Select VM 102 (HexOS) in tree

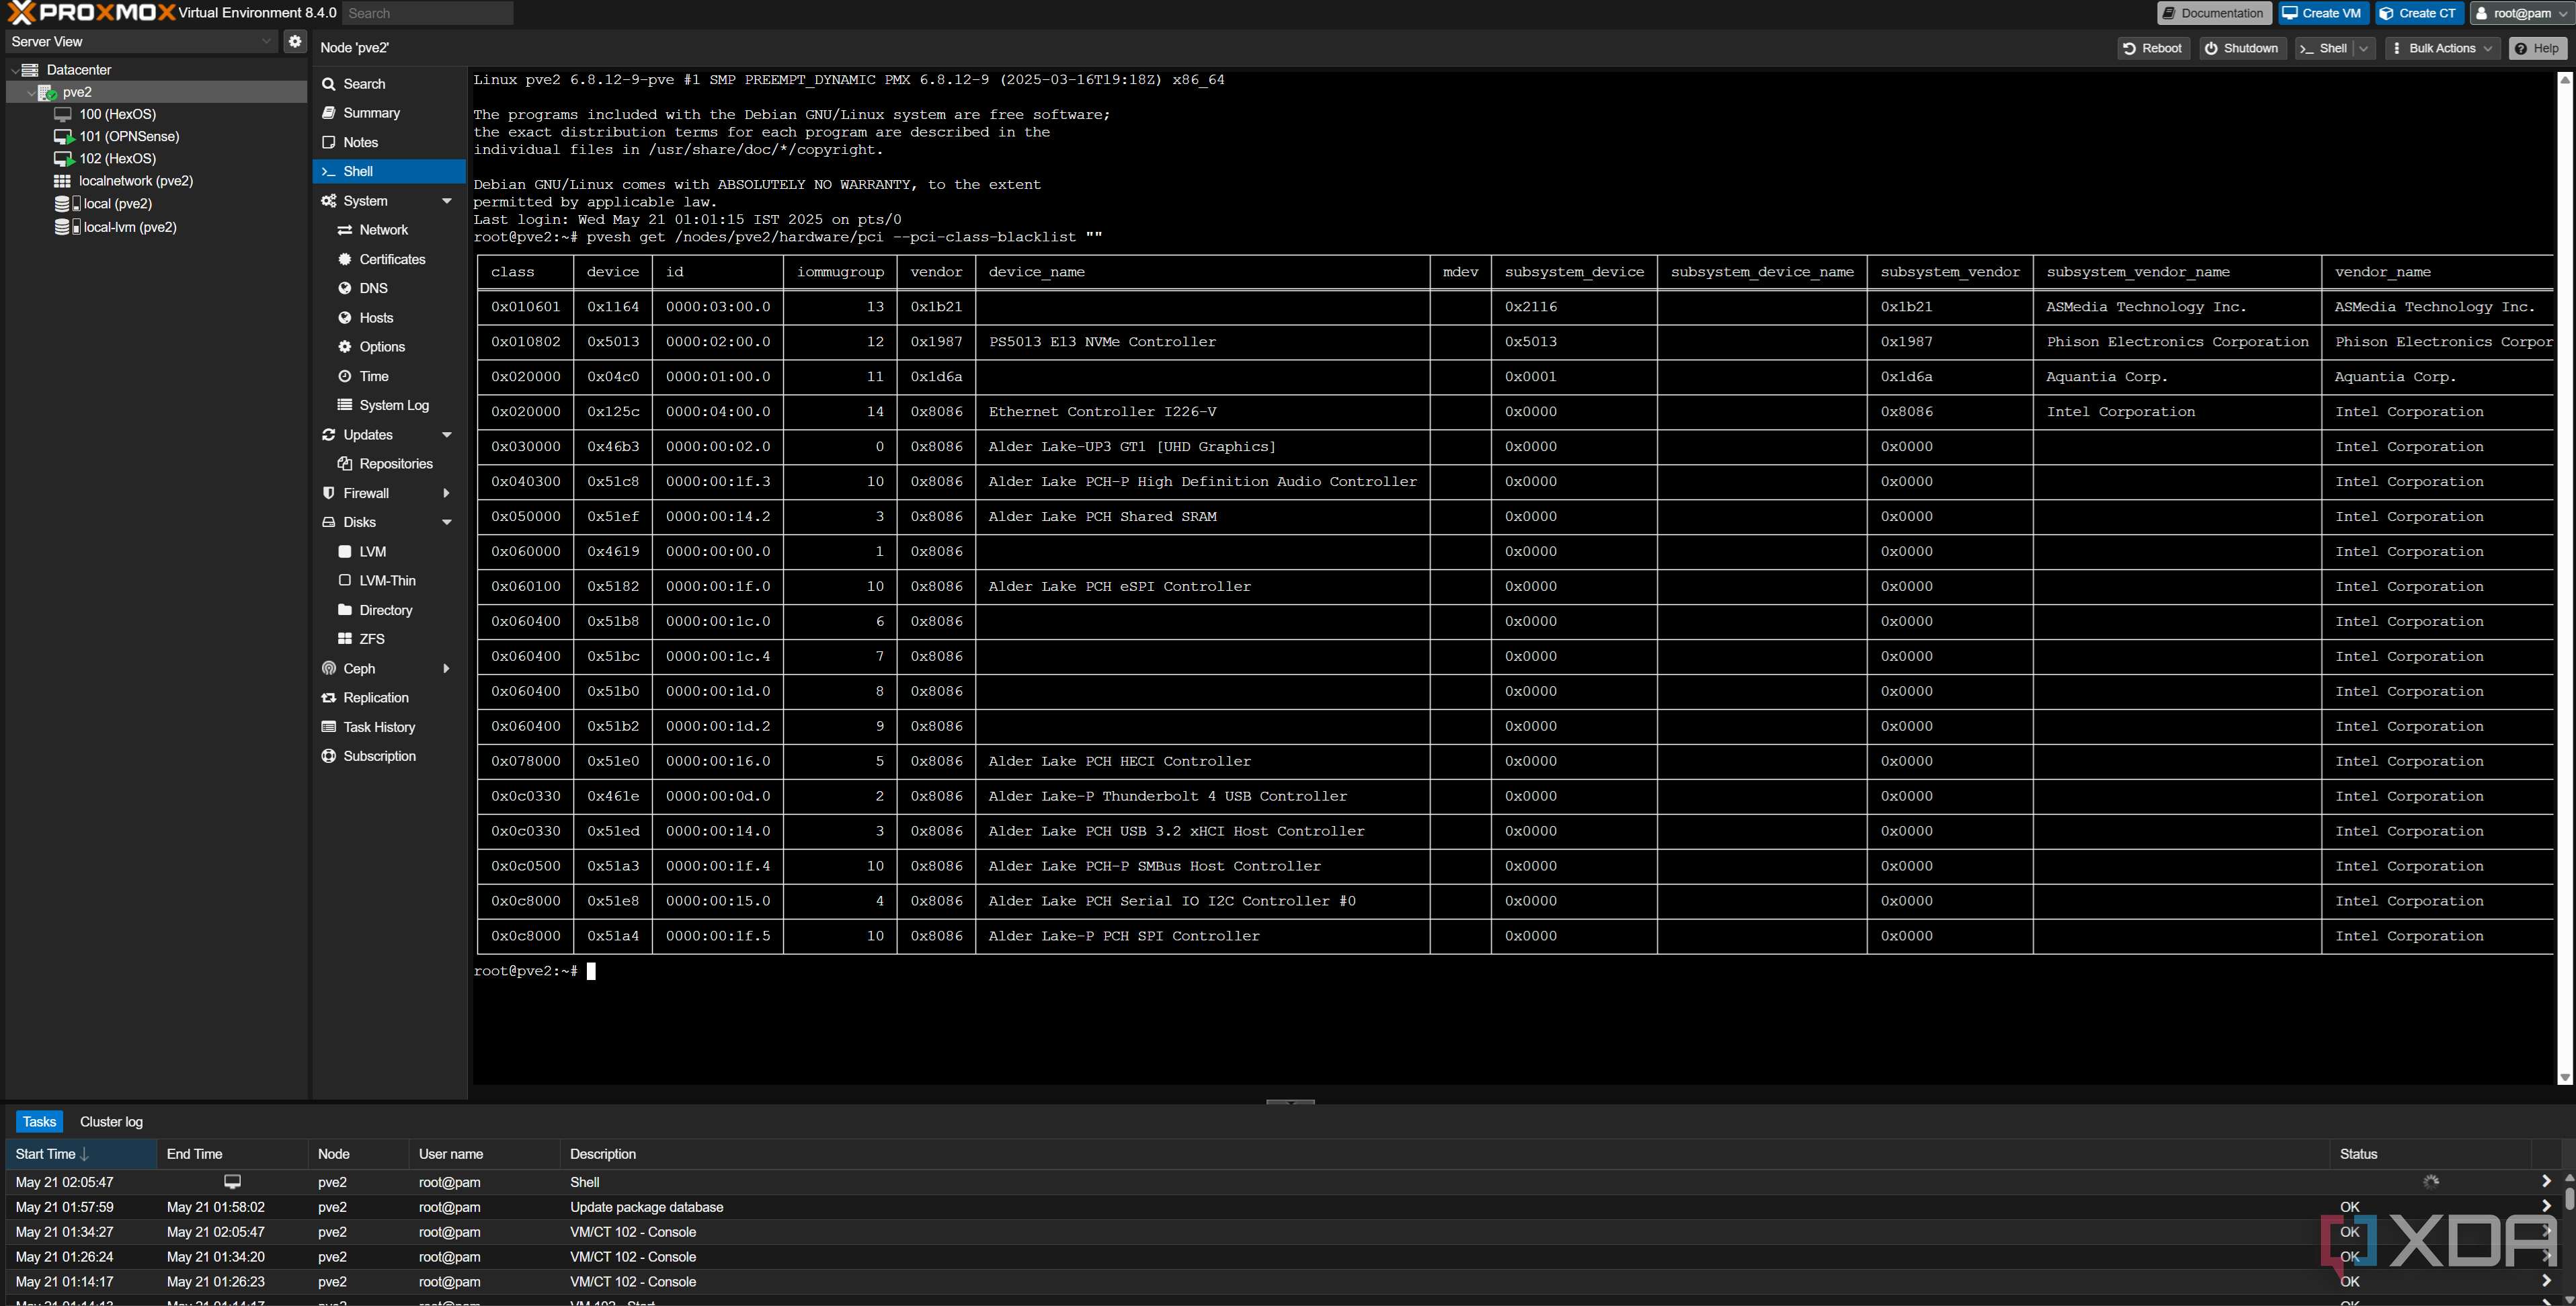tap(117, 158)
